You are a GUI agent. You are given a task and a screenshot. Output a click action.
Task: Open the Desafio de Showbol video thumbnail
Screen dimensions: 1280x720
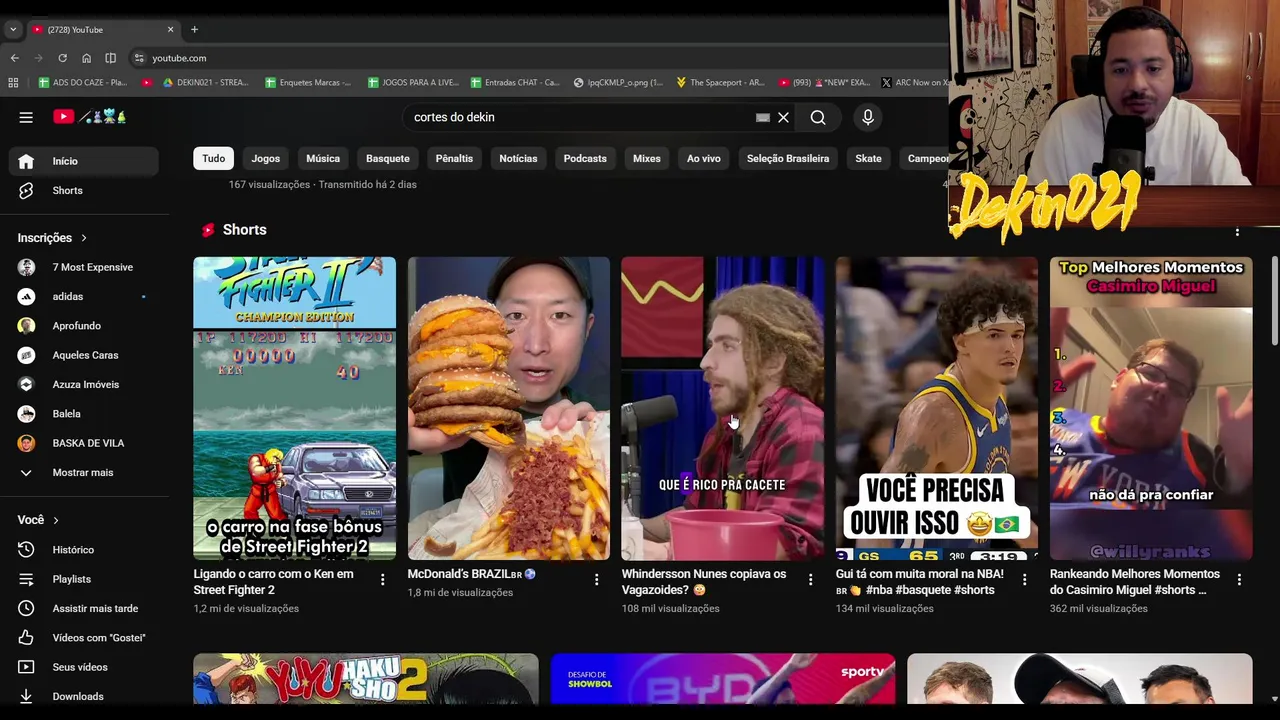point(723,679)
